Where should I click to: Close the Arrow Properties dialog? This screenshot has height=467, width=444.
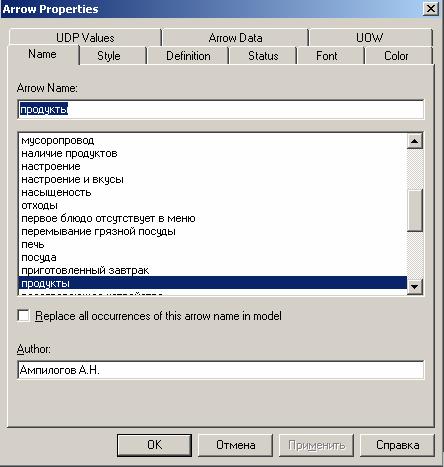tap(431, 8)
